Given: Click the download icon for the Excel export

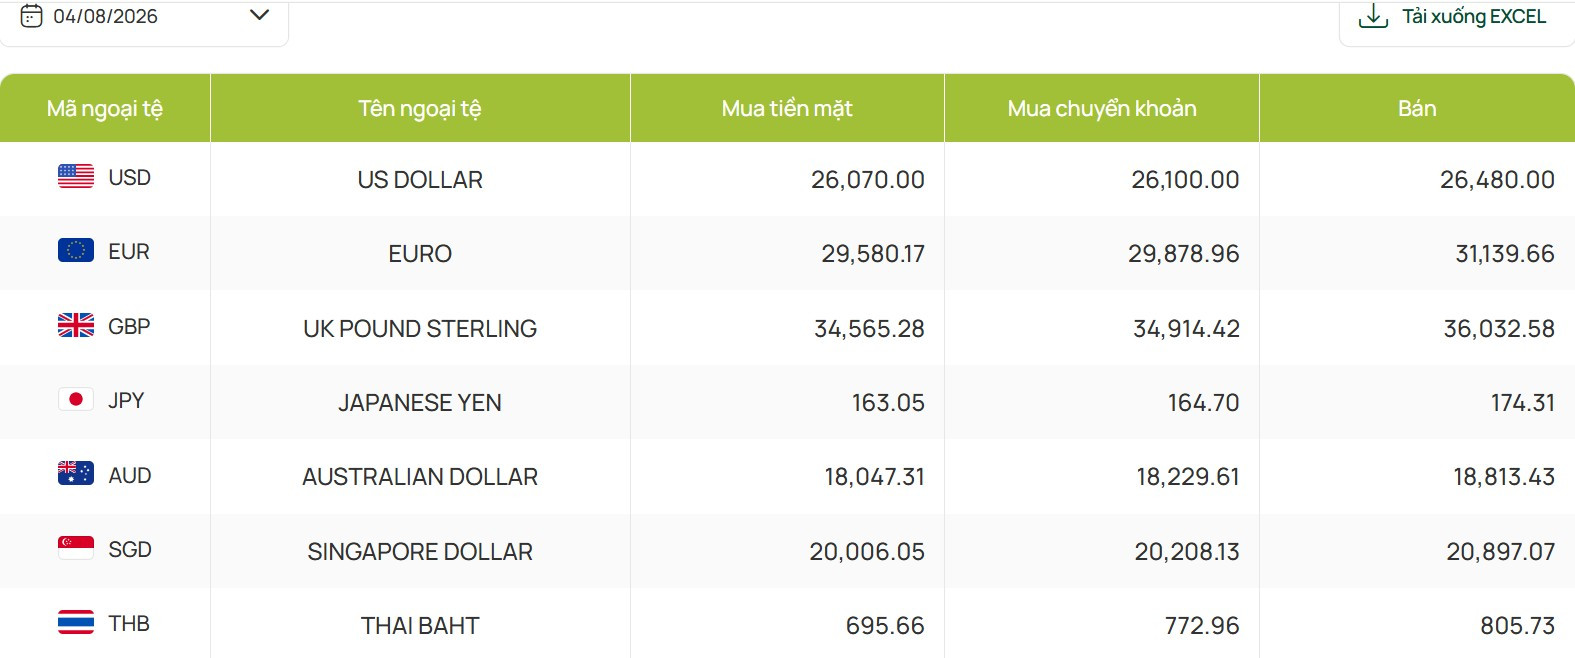Looking at the screenshot, I should [1373, 16].
